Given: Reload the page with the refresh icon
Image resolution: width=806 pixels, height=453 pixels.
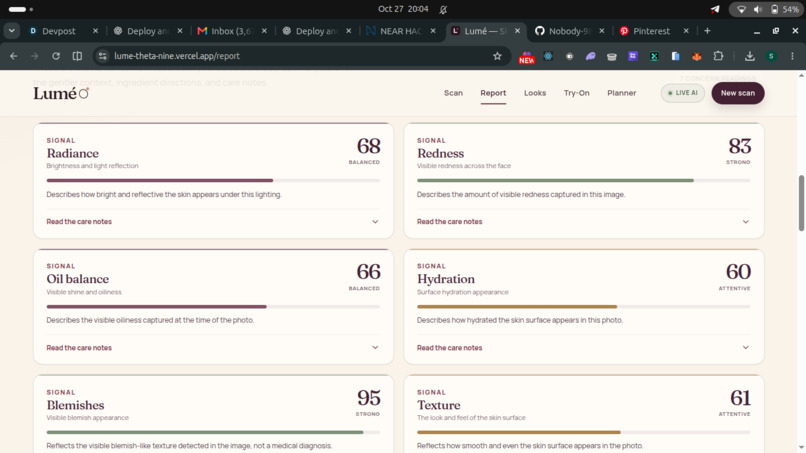Looking at the screenshot, I should click(56, 56).
